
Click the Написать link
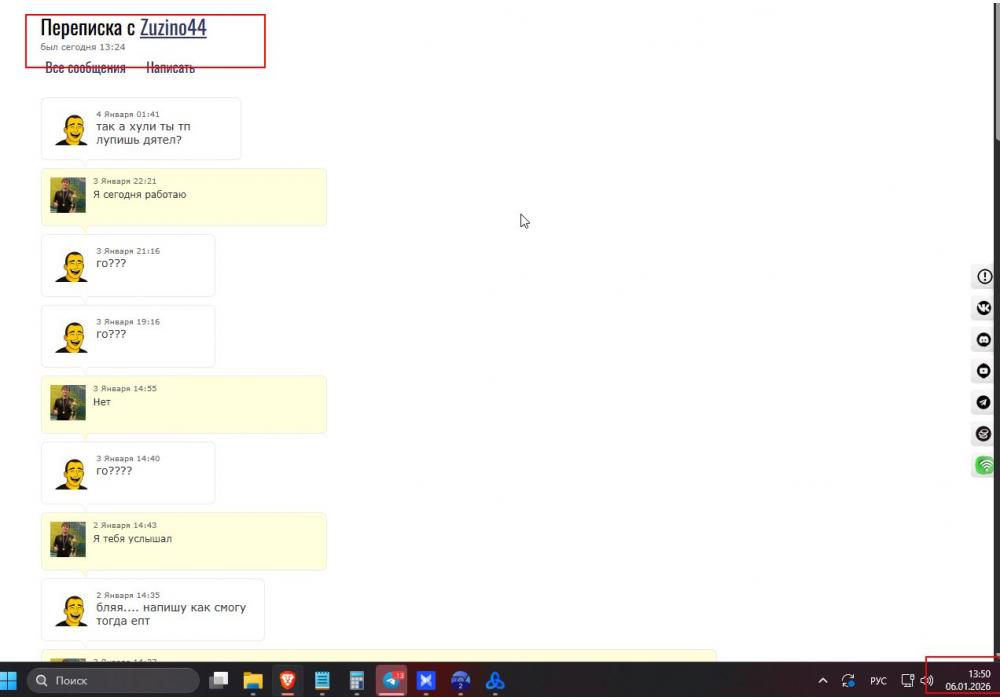(170, 68)
